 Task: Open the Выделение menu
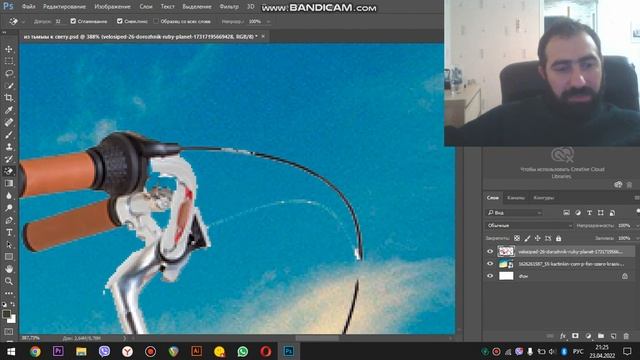(x=197, y=7)
